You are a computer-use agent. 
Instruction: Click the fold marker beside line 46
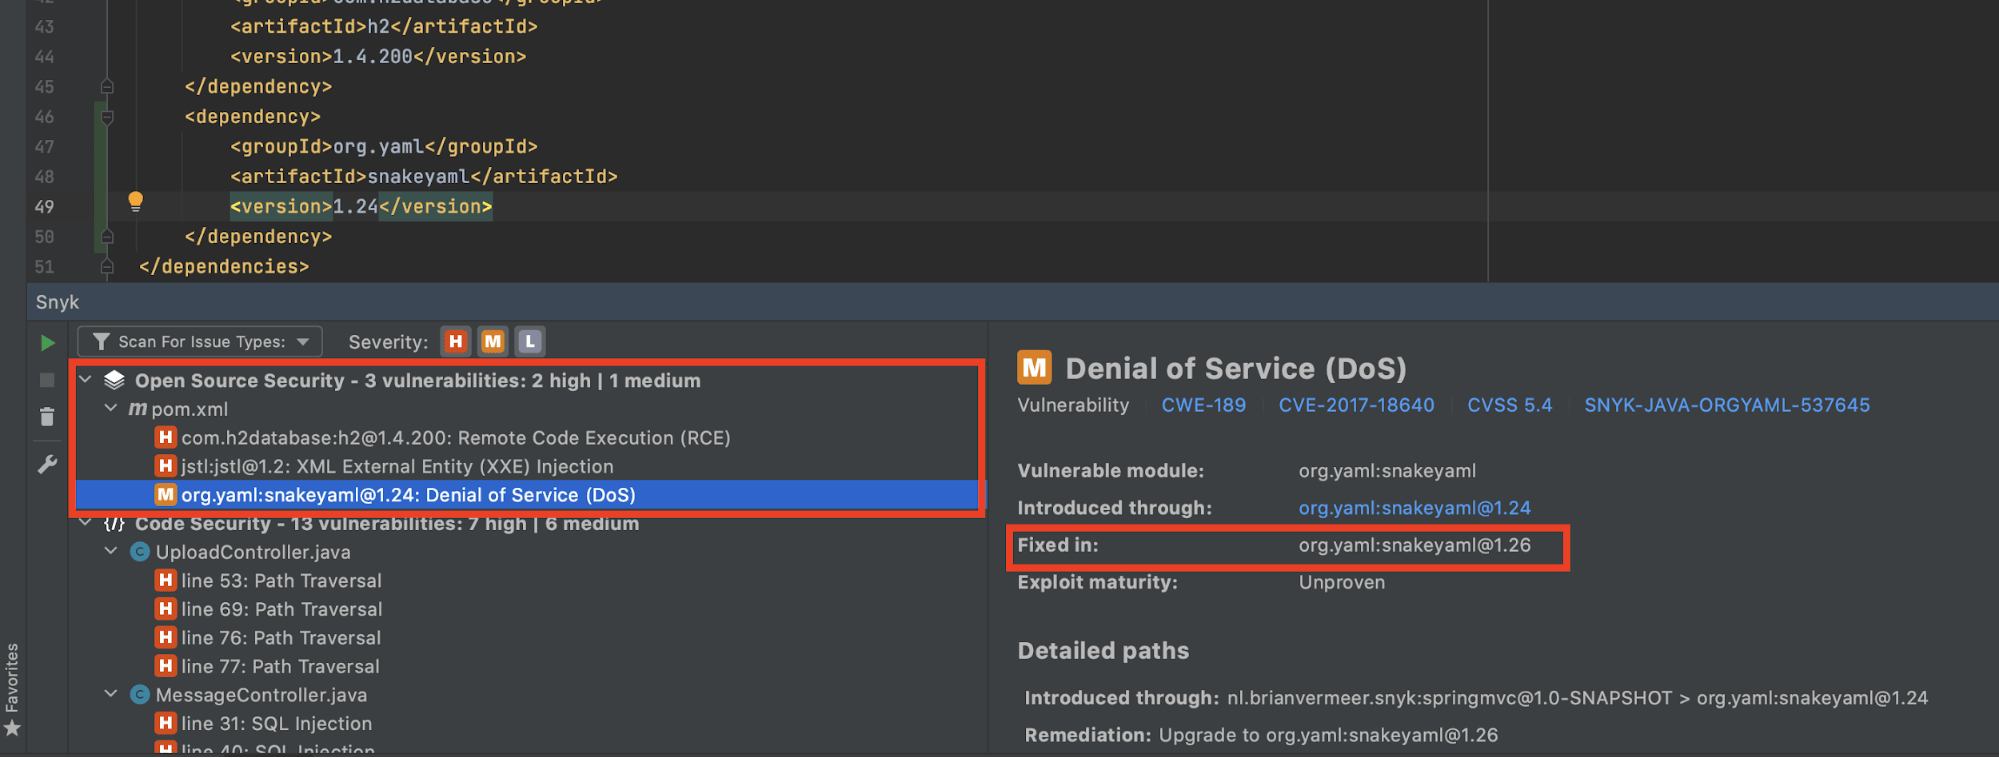(107, 117)
